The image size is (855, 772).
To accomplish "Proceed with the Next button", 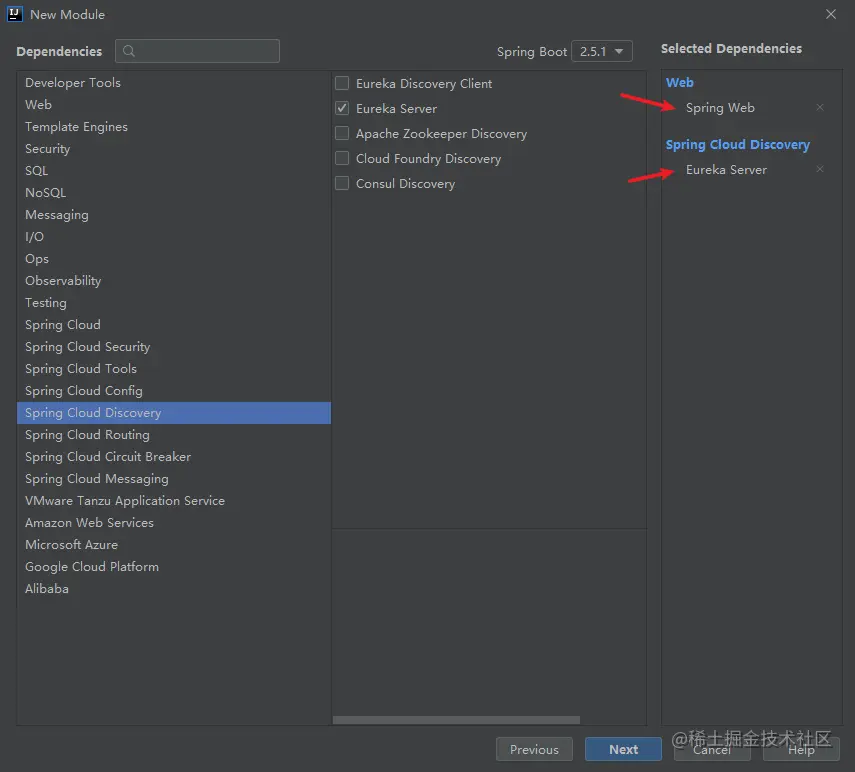I will tap(623, 749).
